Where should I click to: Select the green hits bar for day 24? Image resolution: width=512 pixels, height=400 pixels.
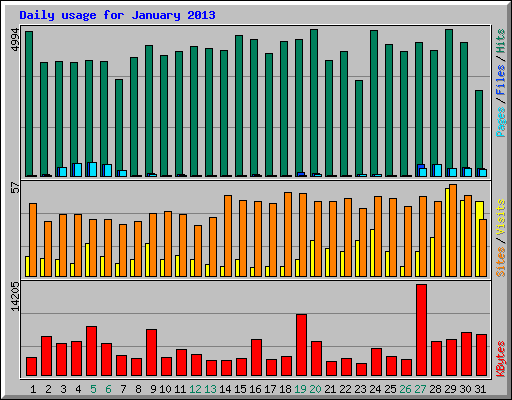tap(374, 103)
